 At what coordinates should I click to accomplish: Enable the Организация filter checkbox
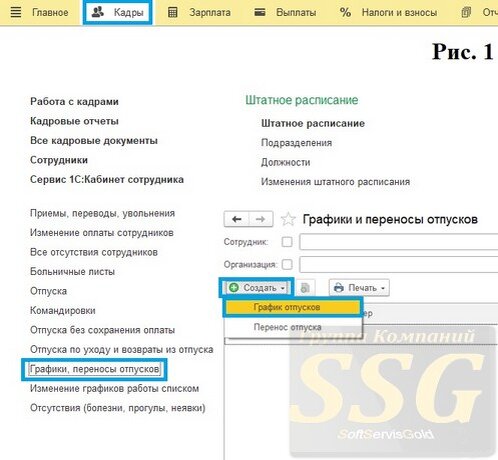click(287, 265)
